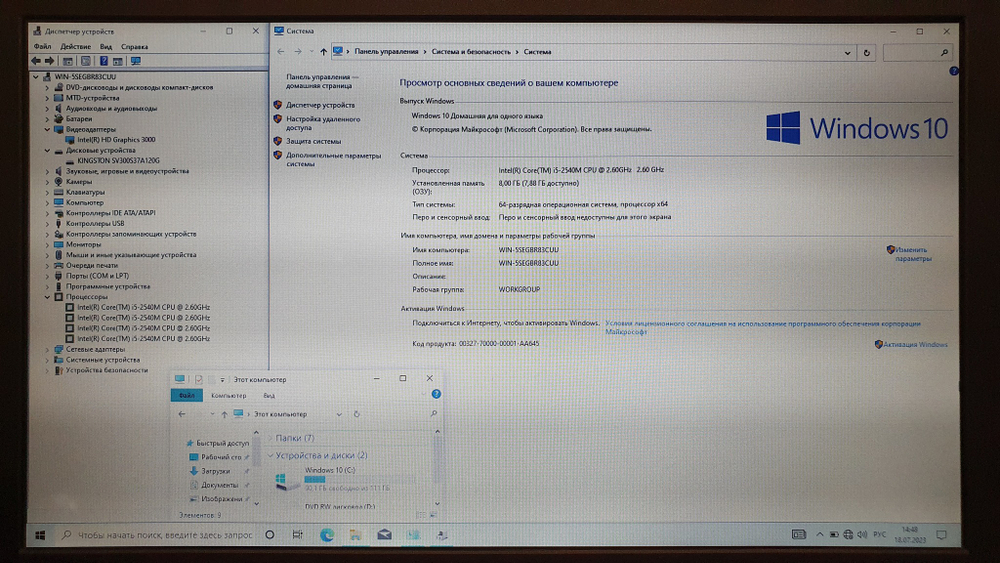Click scan-for-hardware monitor icon in Device Manager toolbar
The height and width of the screenshot is (563, 1000).
pos(135,61)
